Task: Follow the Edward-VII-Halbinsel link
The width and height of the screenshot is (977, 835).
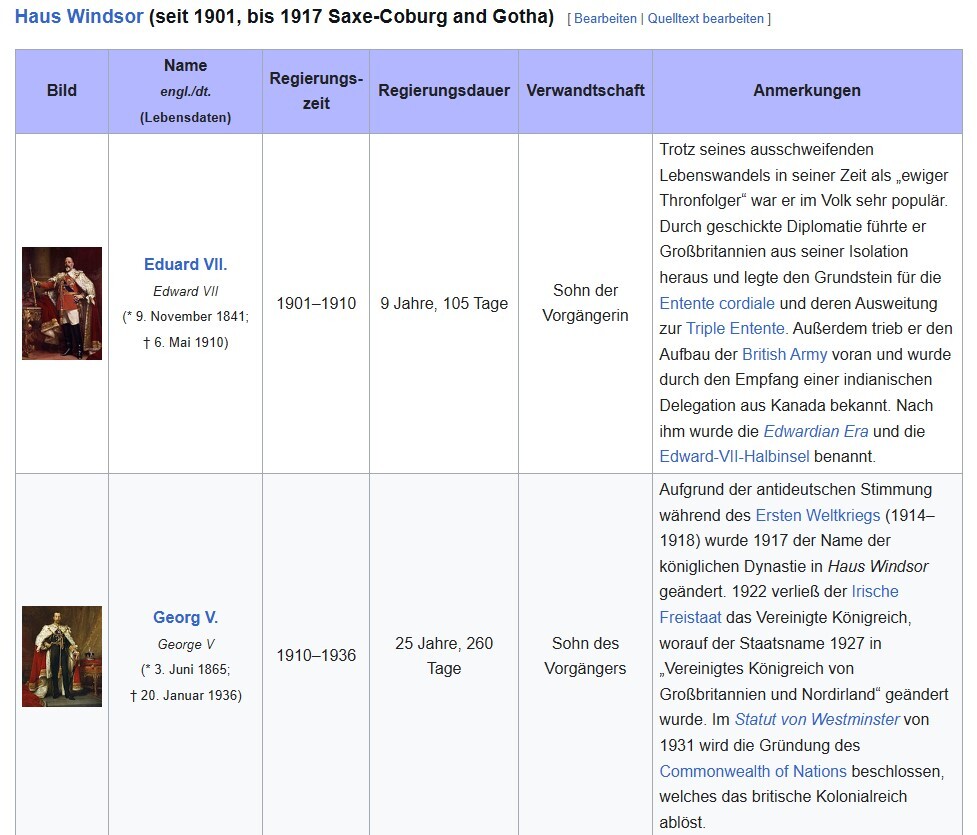Action: (735, 457)
